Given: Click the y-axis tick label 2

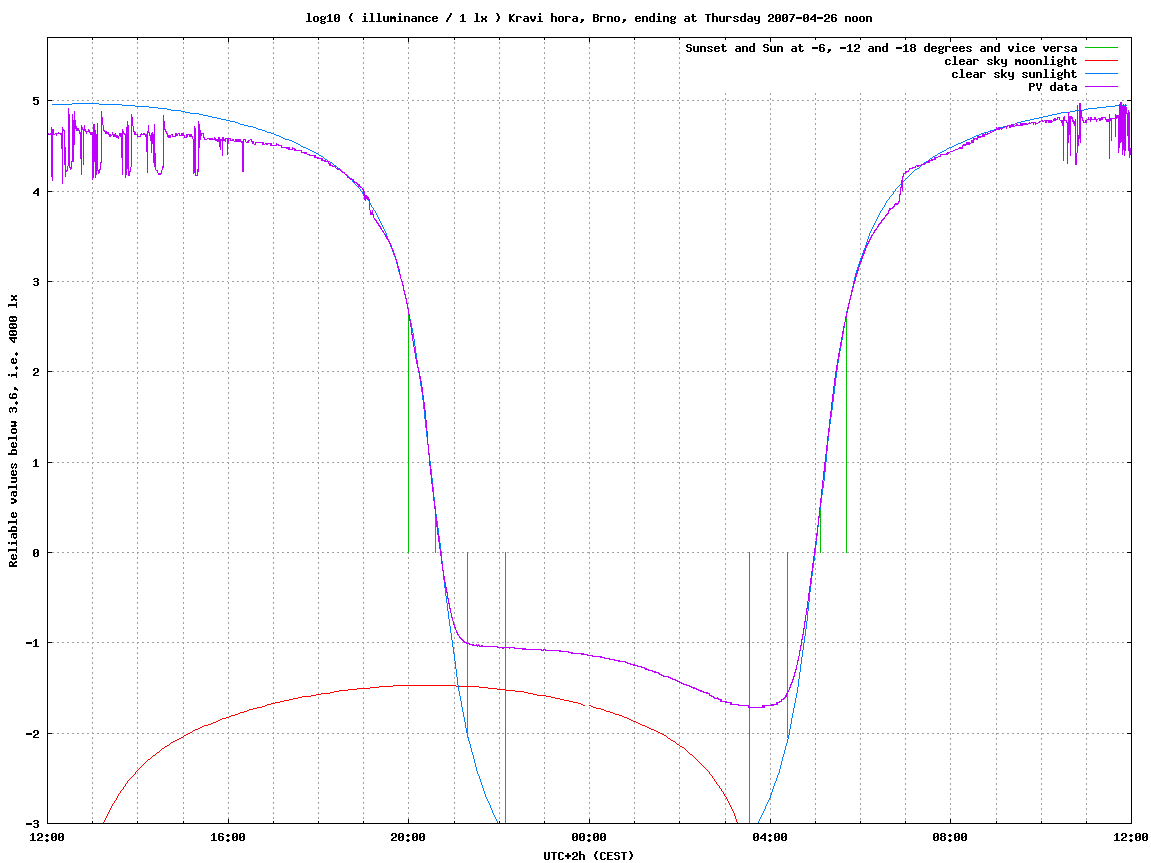Looking at the screenshot, I should (x=36, y=372).
